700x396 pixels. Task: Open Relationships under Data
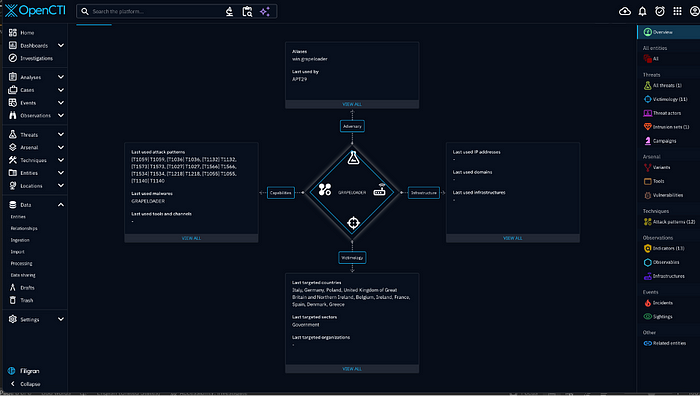[x=24, y=228]
